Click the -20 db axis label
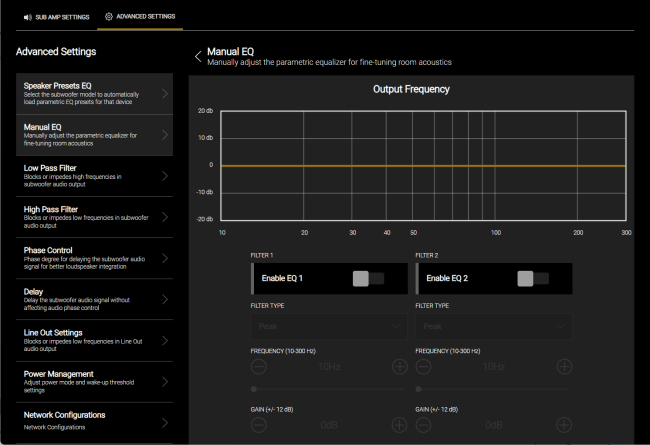 click(x=205, y=219)
